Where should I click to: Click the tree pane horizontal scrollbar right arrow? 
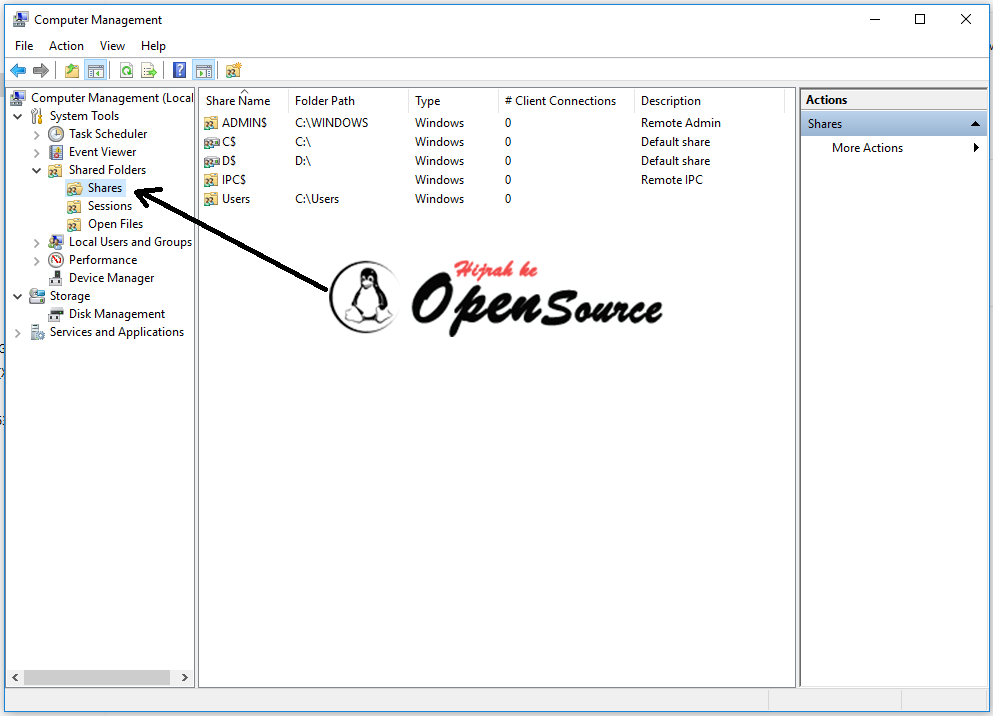tap(184, 677)
